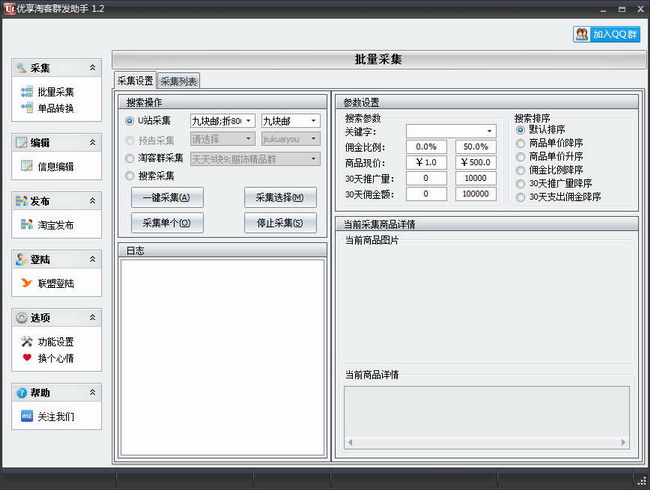Click the single item convert (单品转换) icon
This screenshot has width=650, height=490.
(27, 108)
